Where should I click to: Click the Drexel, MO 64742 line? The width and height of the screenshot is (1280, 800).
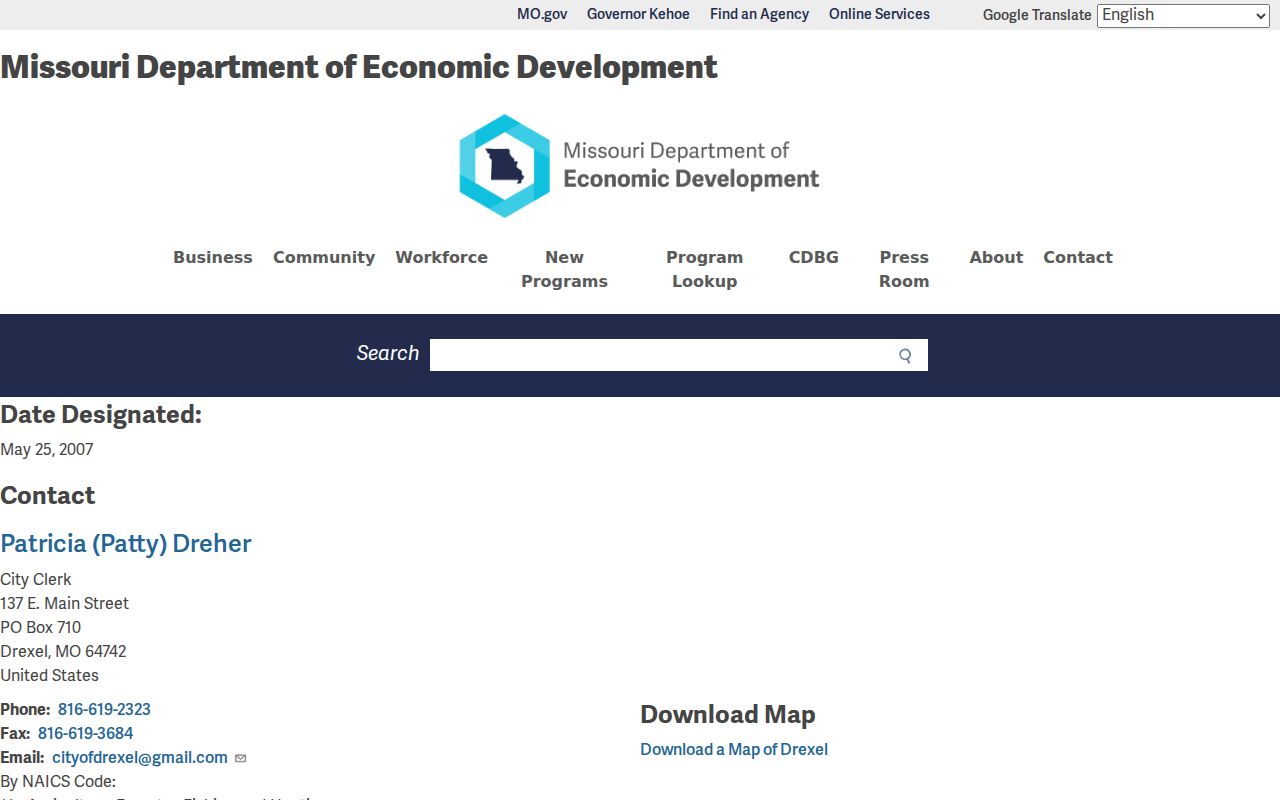click(x=63, y=651)
